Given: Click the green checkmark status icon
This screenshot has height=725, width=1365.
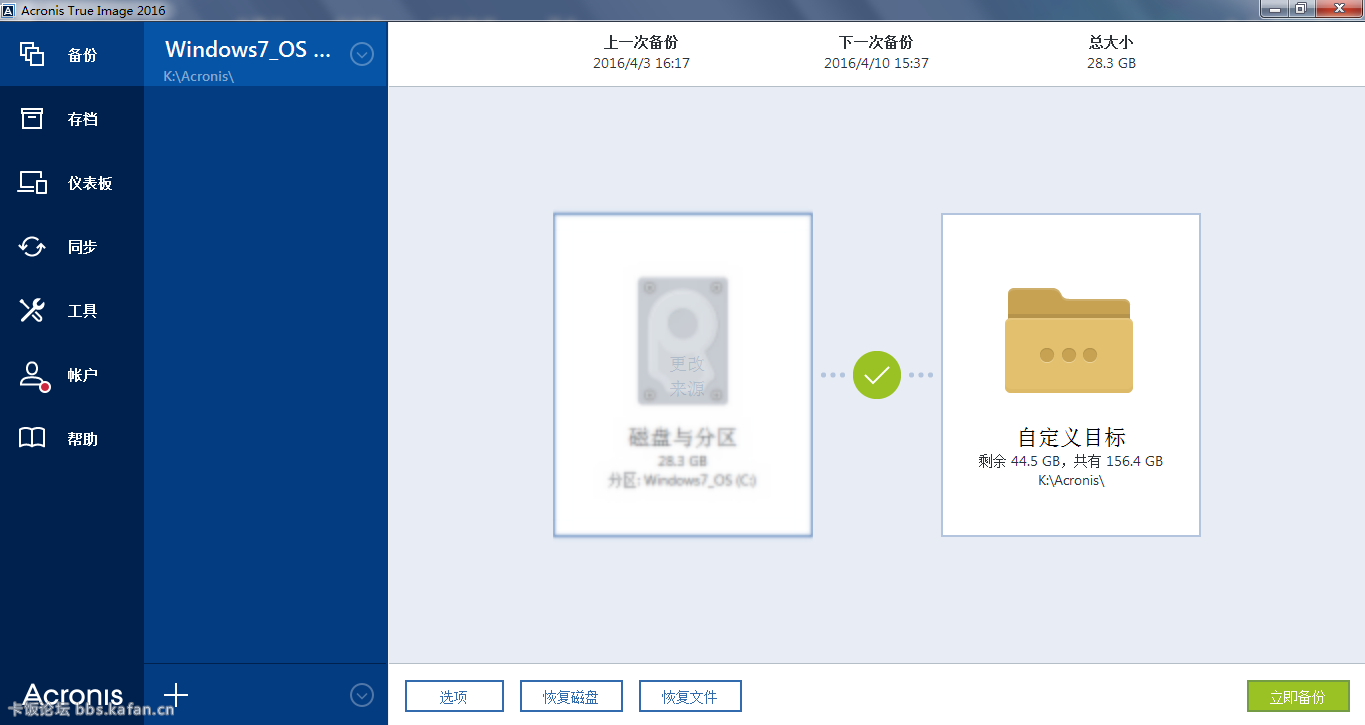Looking at the screenshot, I should [x=877, y=375].
